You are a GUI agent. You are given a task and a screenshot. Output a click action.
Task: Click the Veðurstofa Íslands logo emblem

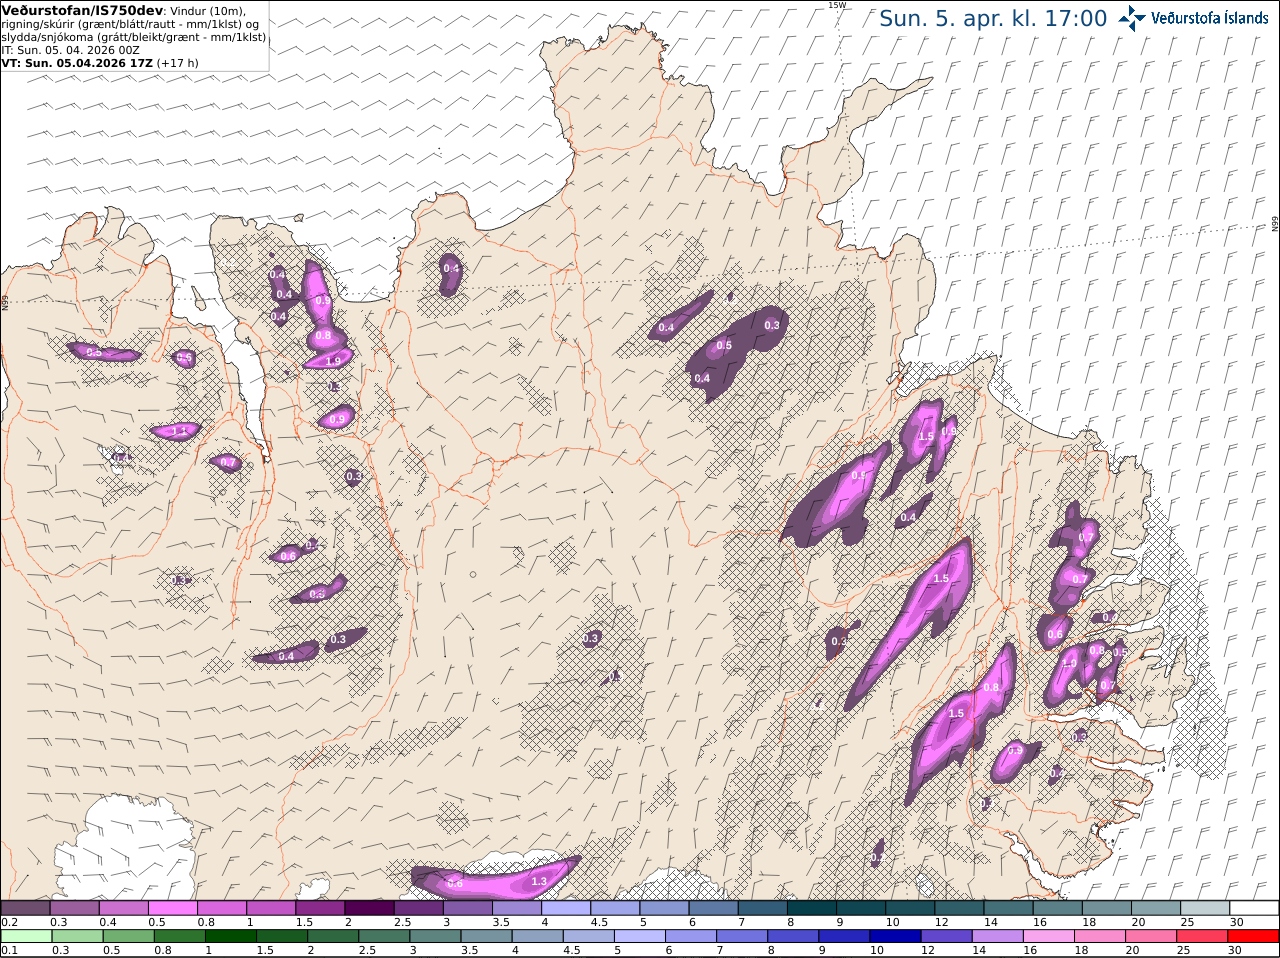click(x=1132, y=18)
